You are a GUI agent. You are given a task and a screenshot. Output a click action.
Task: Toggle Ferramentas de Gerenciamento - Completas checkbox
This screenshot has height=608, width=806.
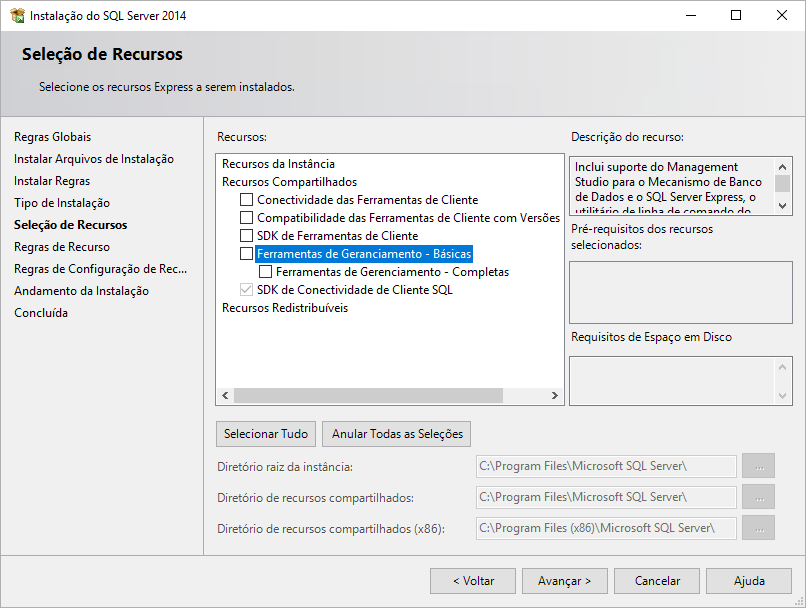pyautogui.click(x=266, y=272)
